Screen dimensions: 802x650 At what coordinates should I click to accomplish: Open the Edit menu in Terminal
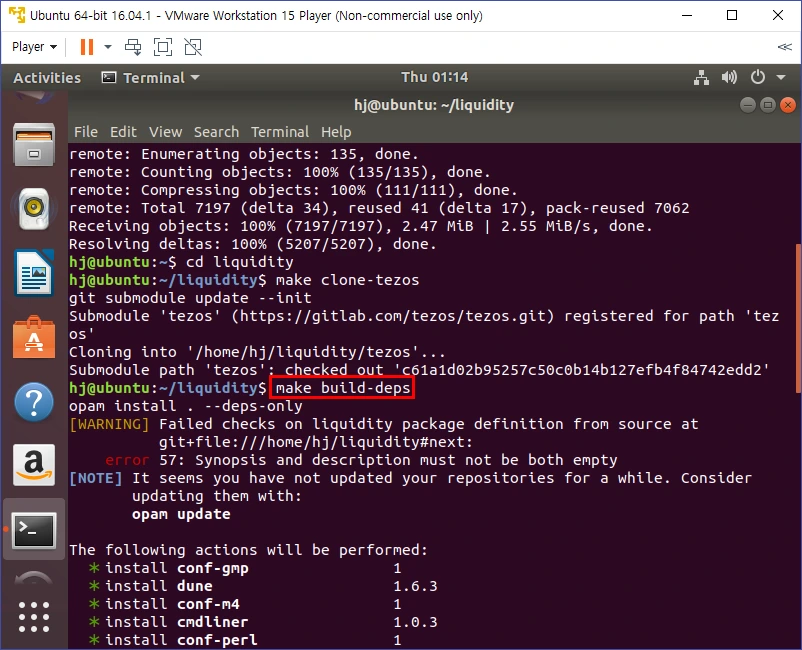coord(123,132)
